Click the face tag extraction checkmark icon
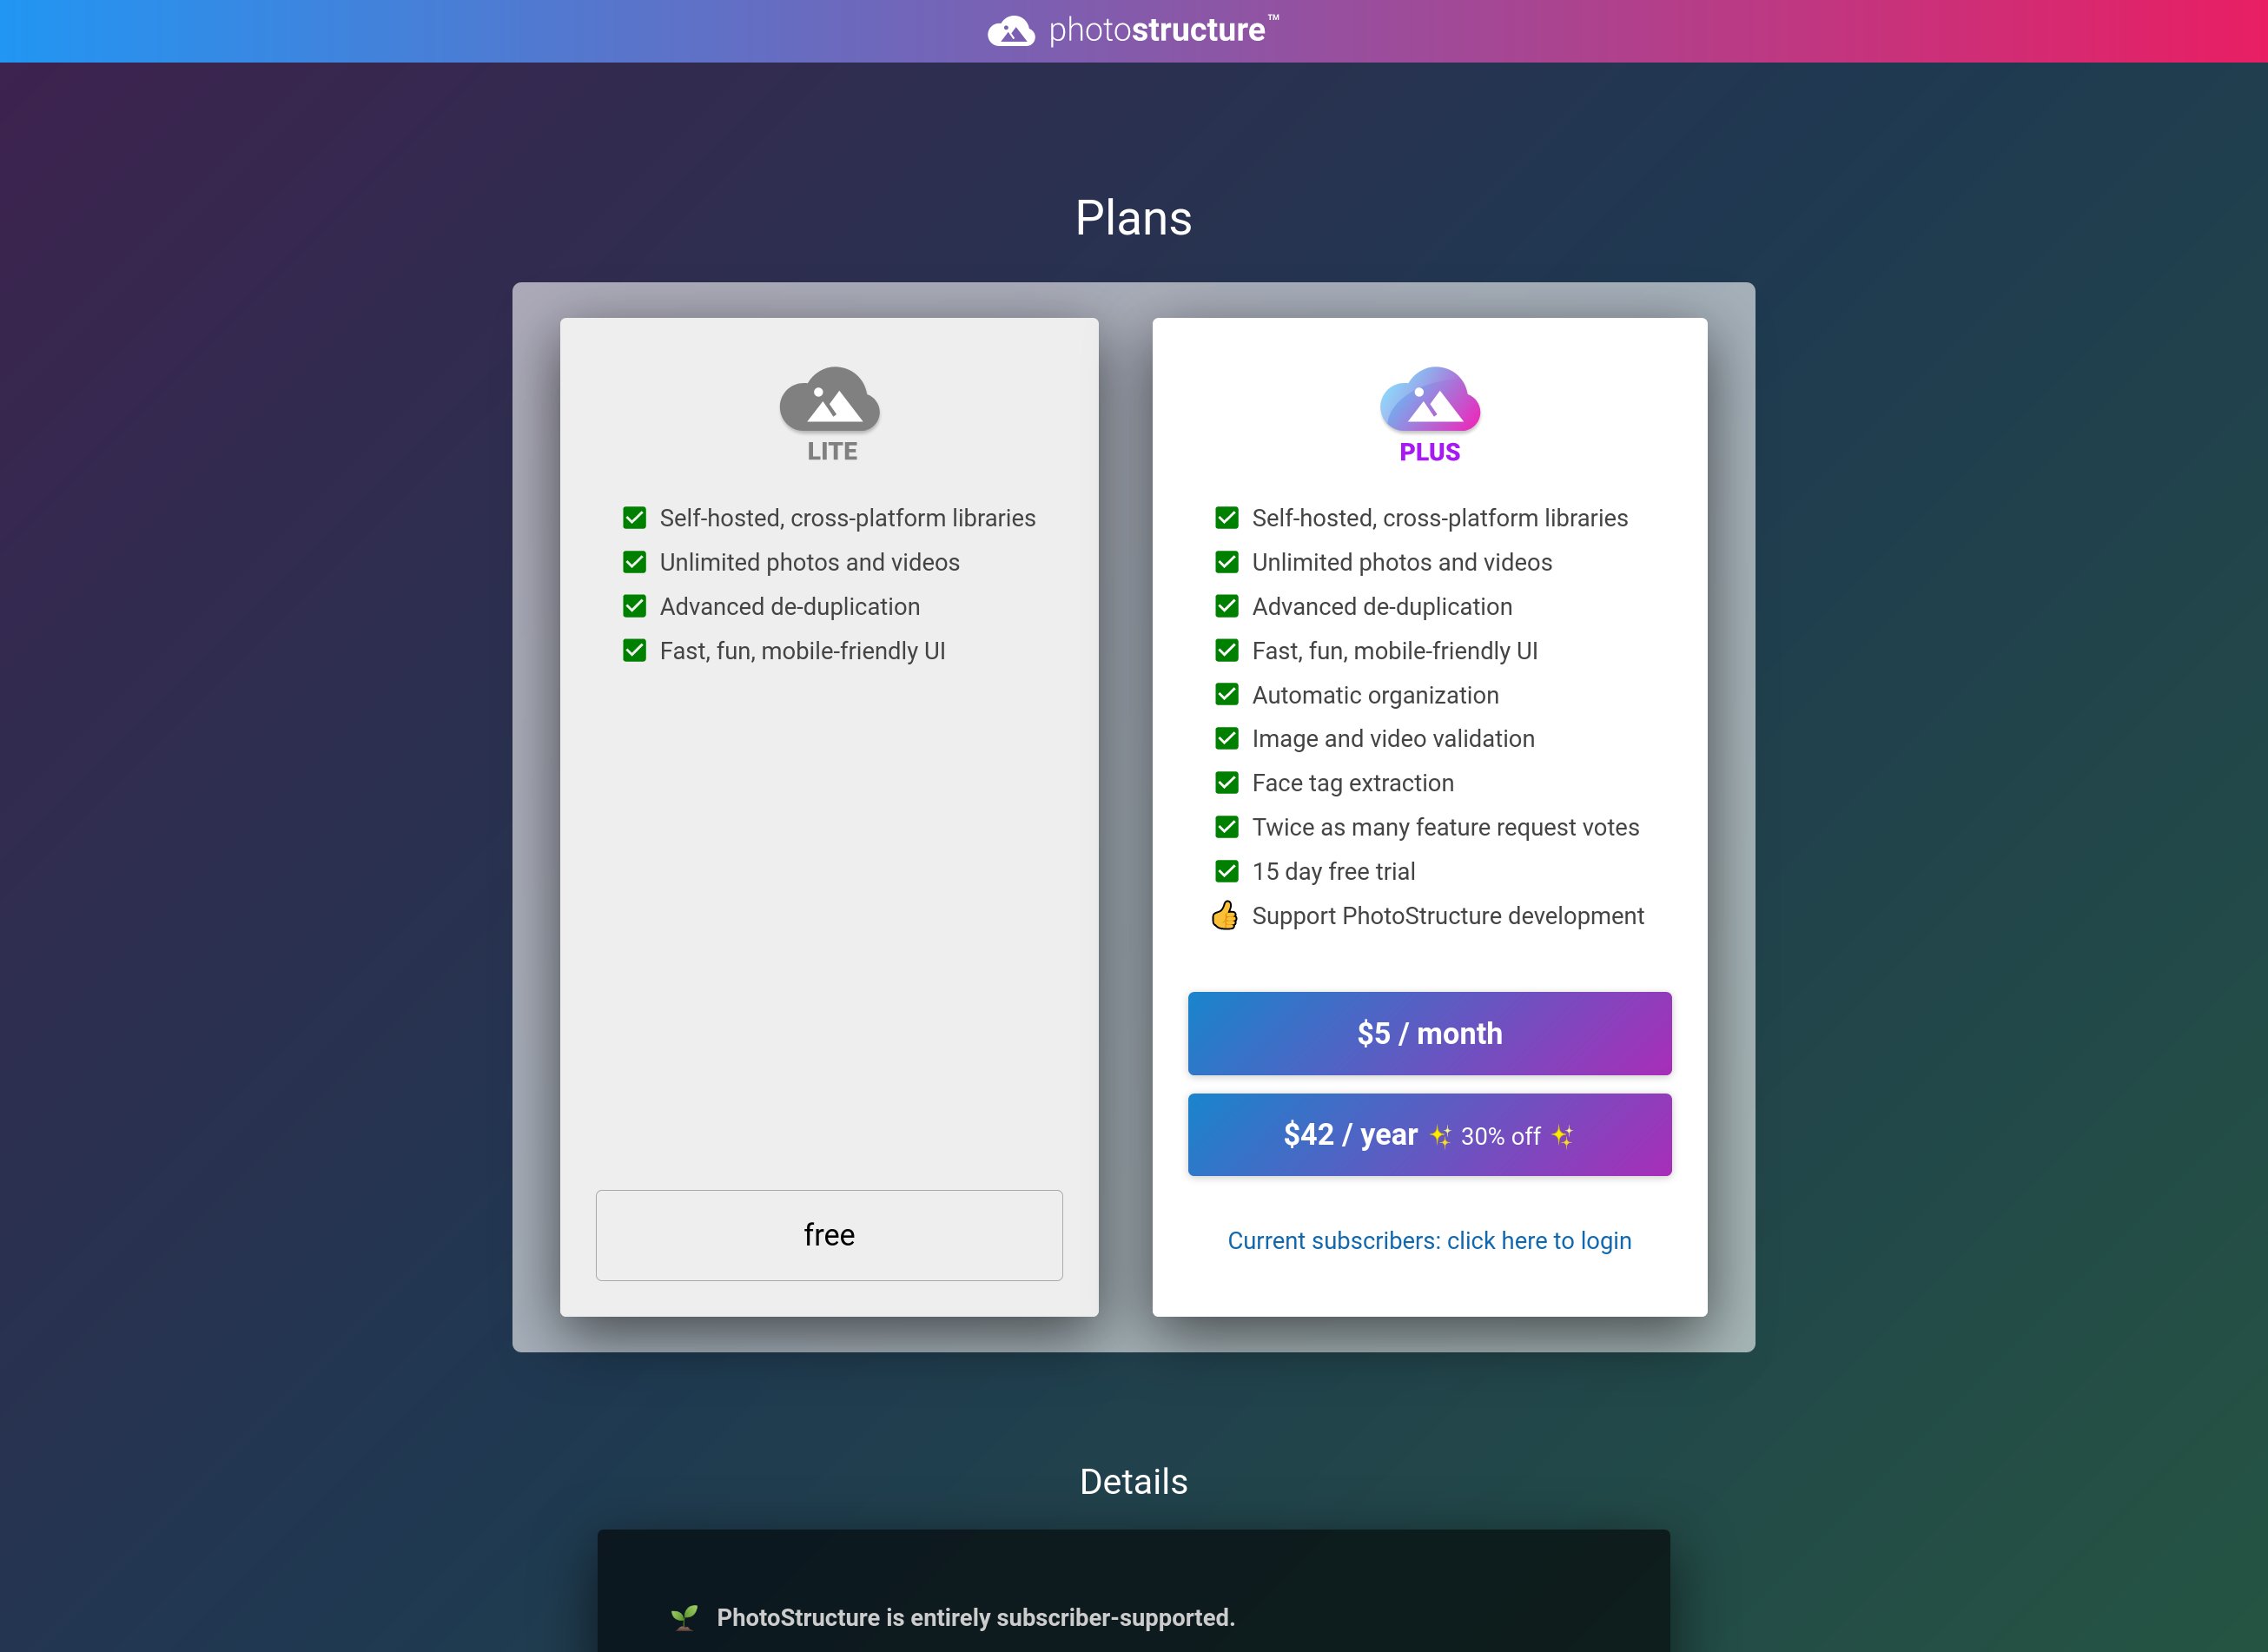This screenshot has width=2268, height=1652. 1226,782
